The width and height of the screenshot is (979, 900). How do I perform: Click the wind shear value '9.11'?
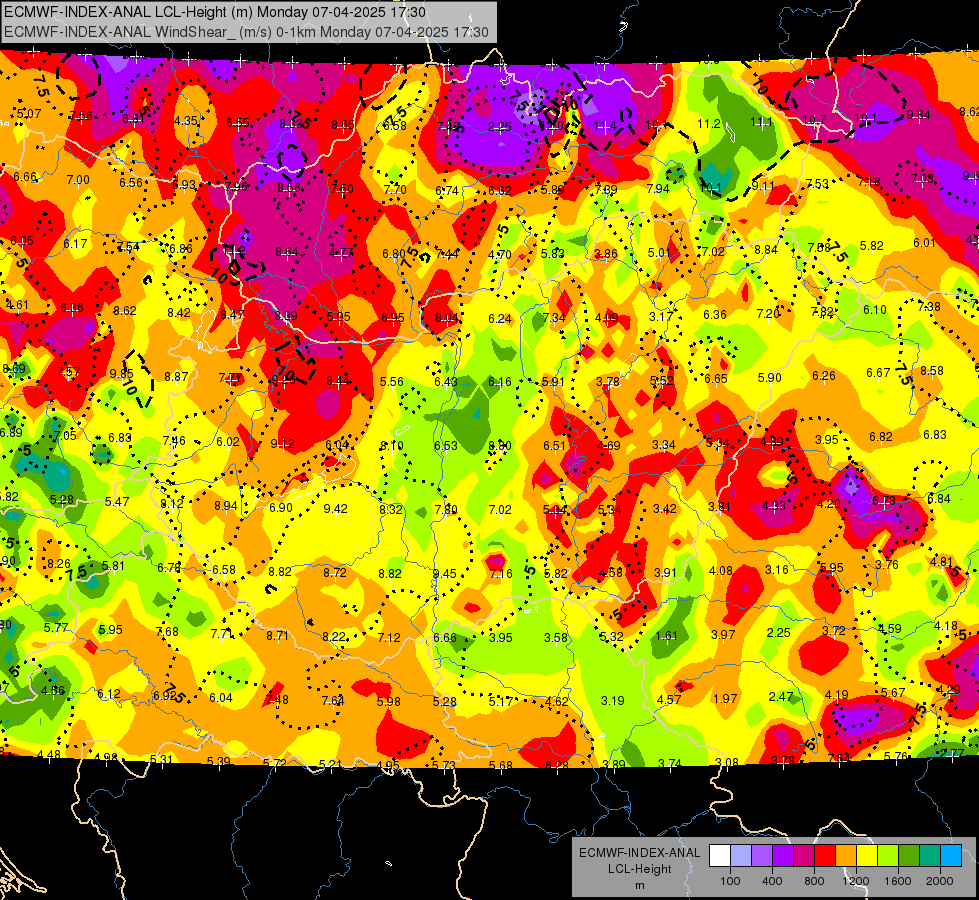[763, 185]
